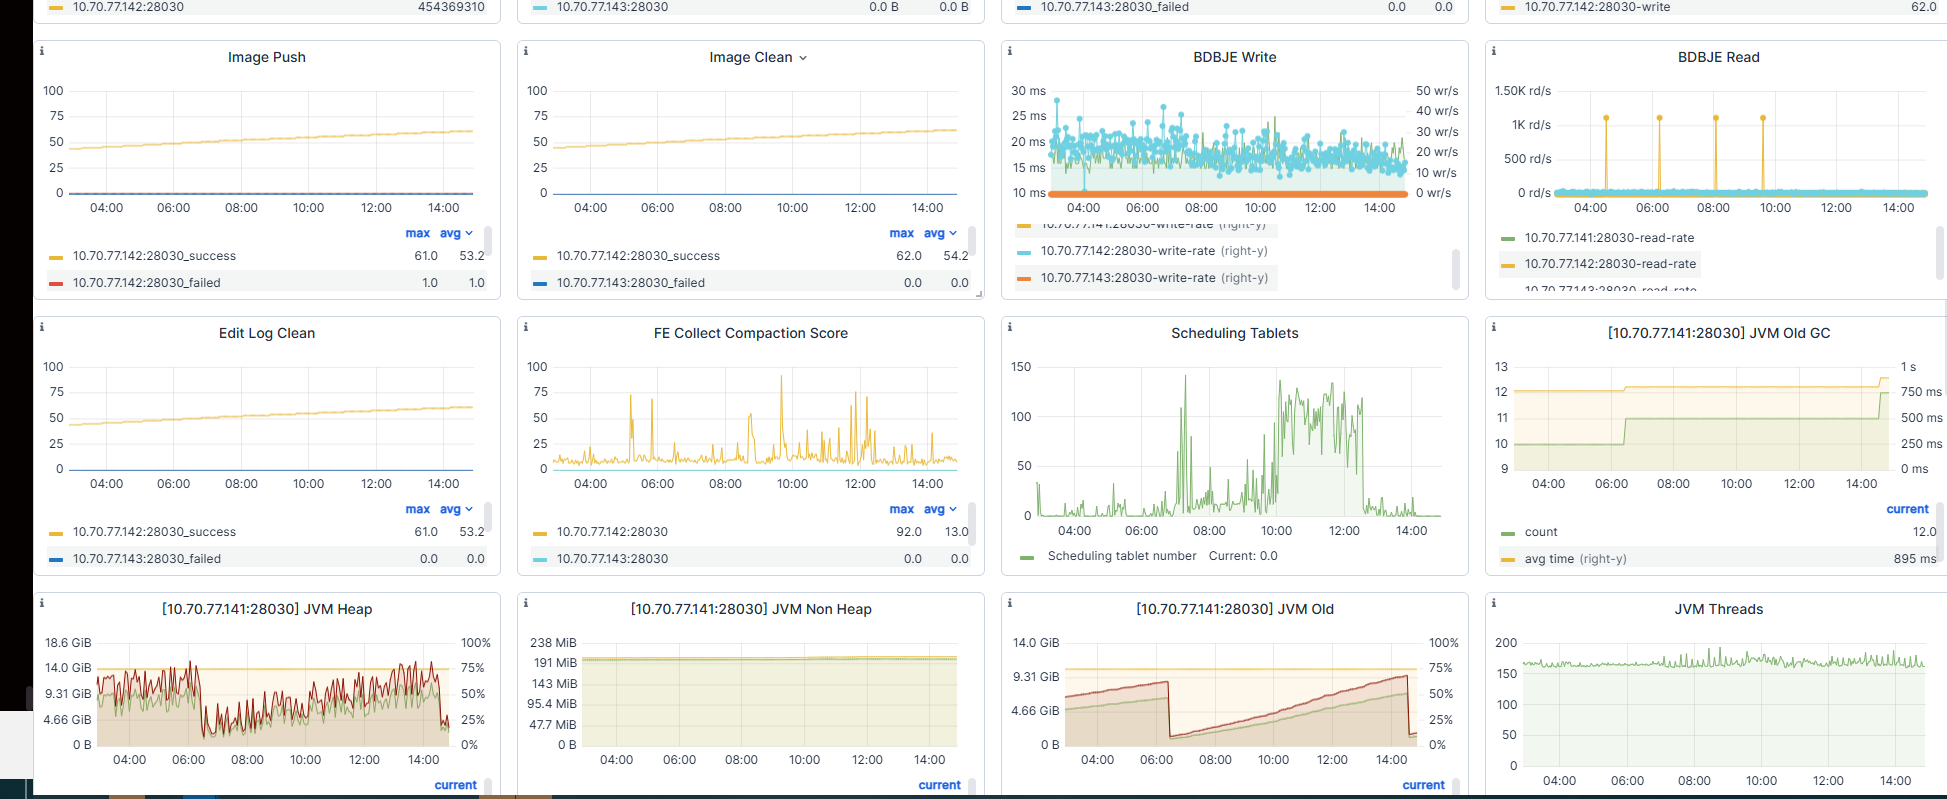Click the BDBJE Write legend scrollbar
1947x799 pixels.
(x=1455, y=268)
